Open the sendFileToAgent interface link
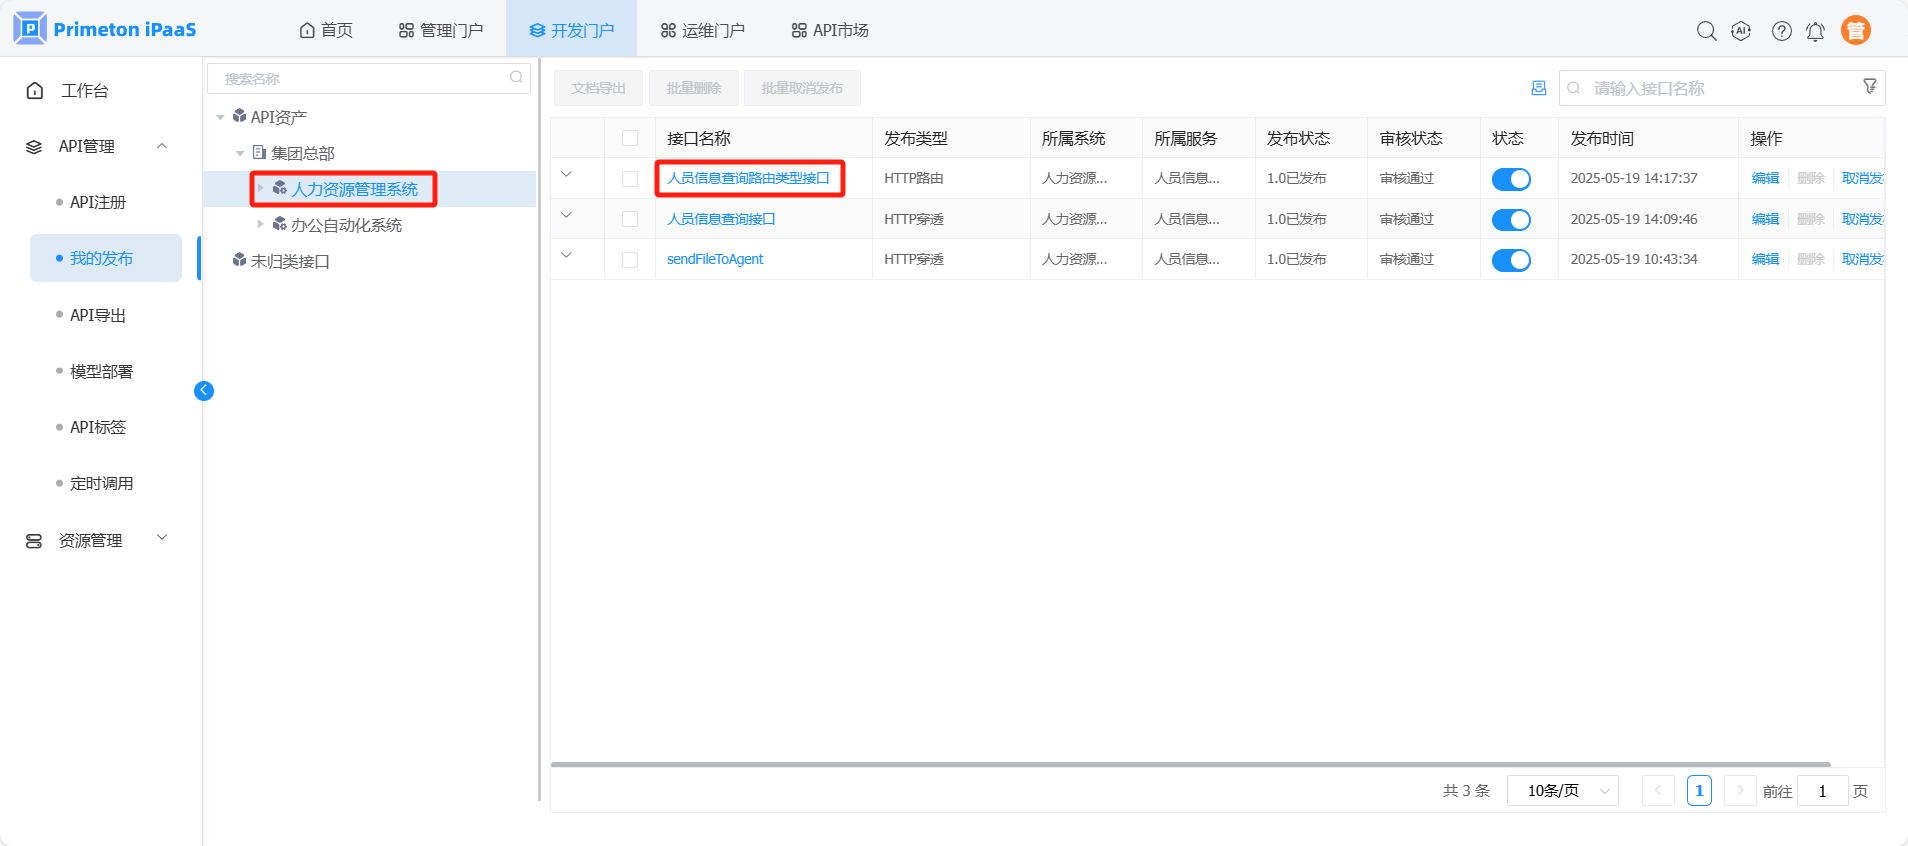 tap(714, 259)
